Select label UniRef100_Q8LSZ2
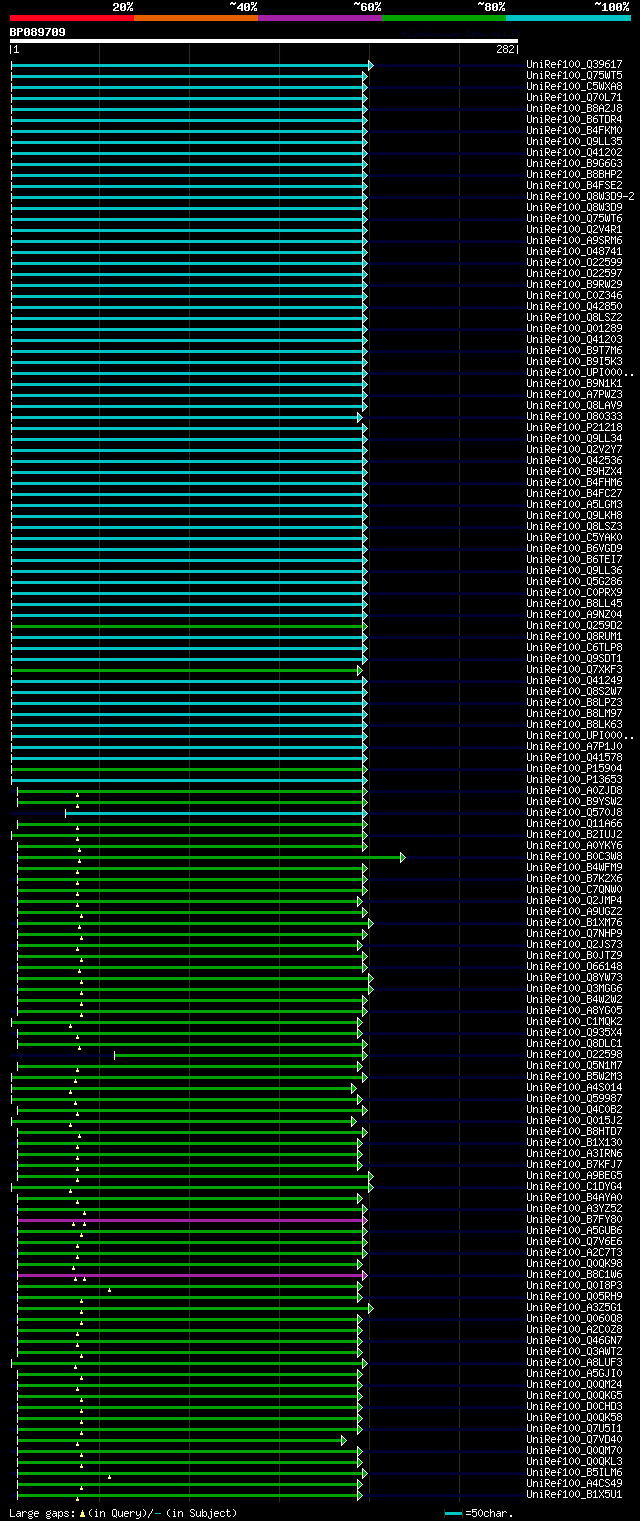The image size is (640, 1521). (574, 318)
